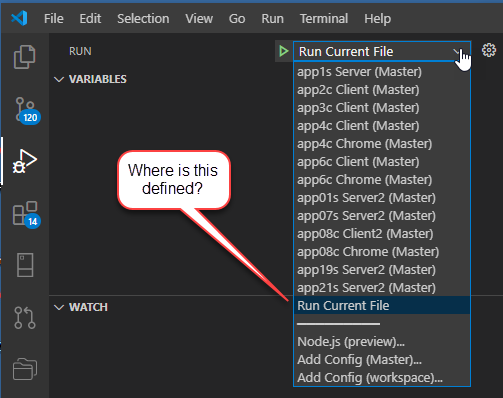This screenshot has height=398, width=503.
Task: Open the Selection menu
Action: coord(143,19)
